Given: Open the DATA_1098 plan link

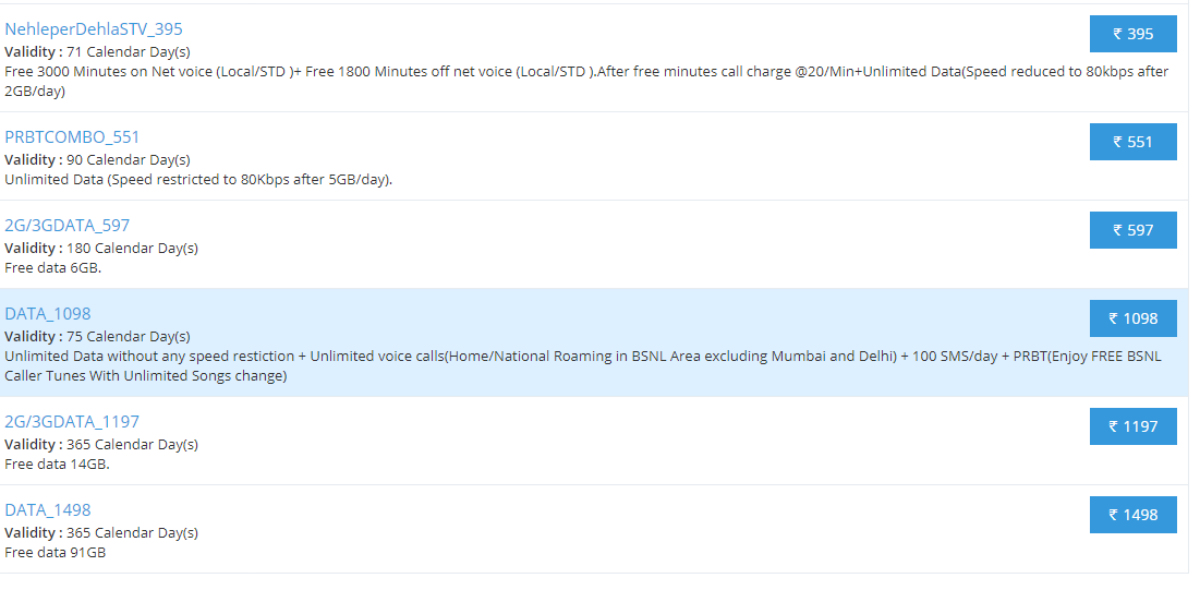Looking at the screenshot, I should coord(47,313).
